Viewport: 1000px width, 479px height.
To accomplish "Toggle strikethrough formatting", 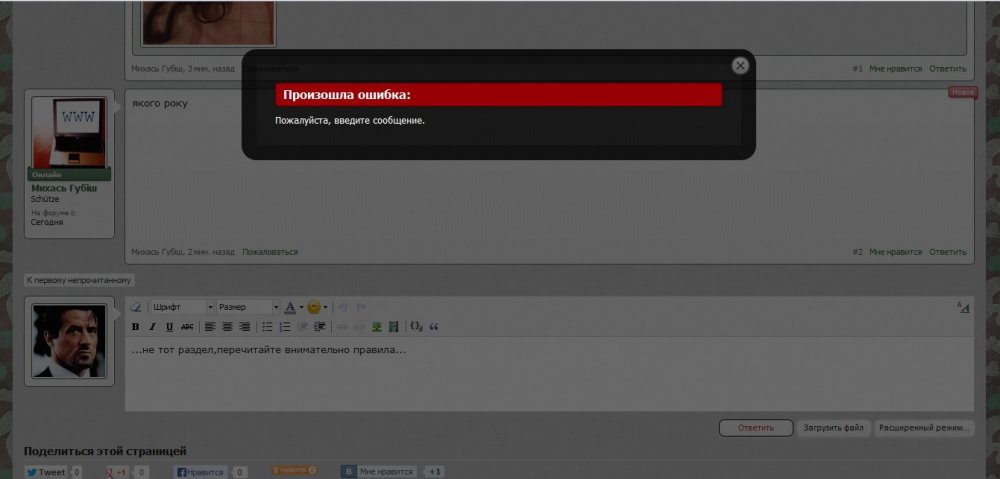I will coord(187,327).
